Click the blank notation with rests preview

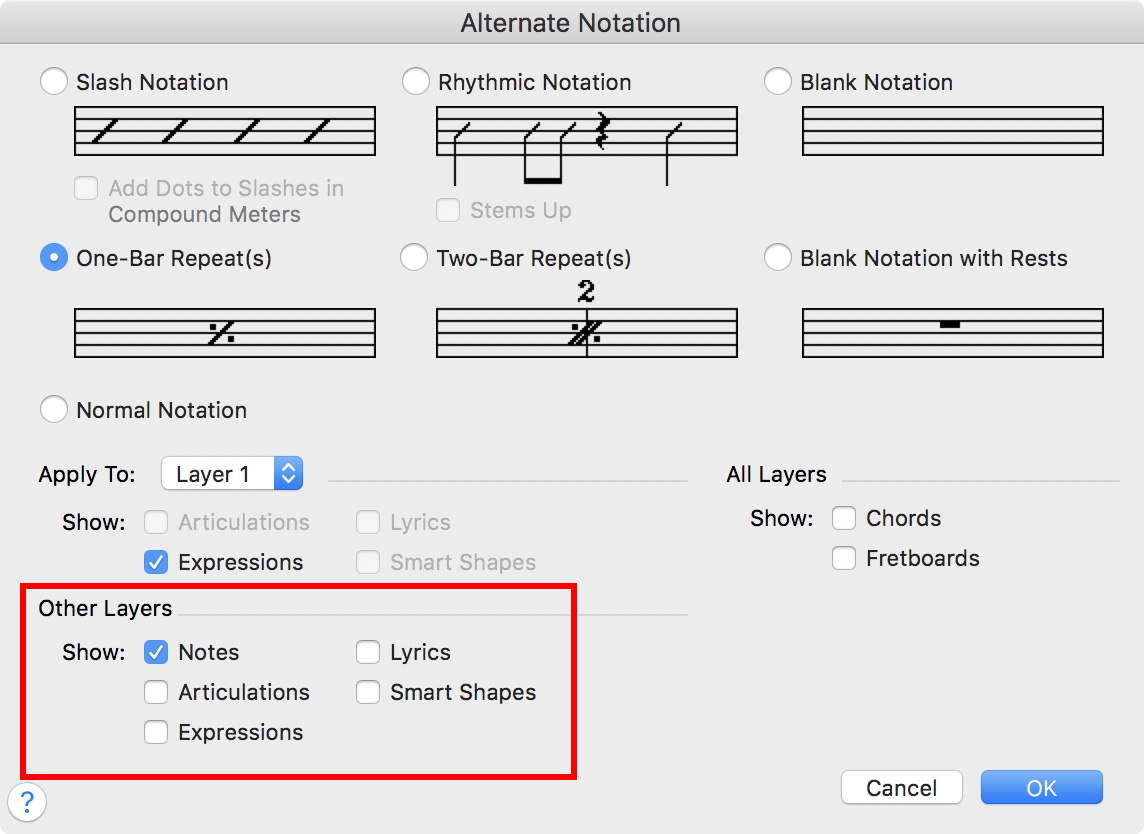pyautogui.click(x=952, y=332)
